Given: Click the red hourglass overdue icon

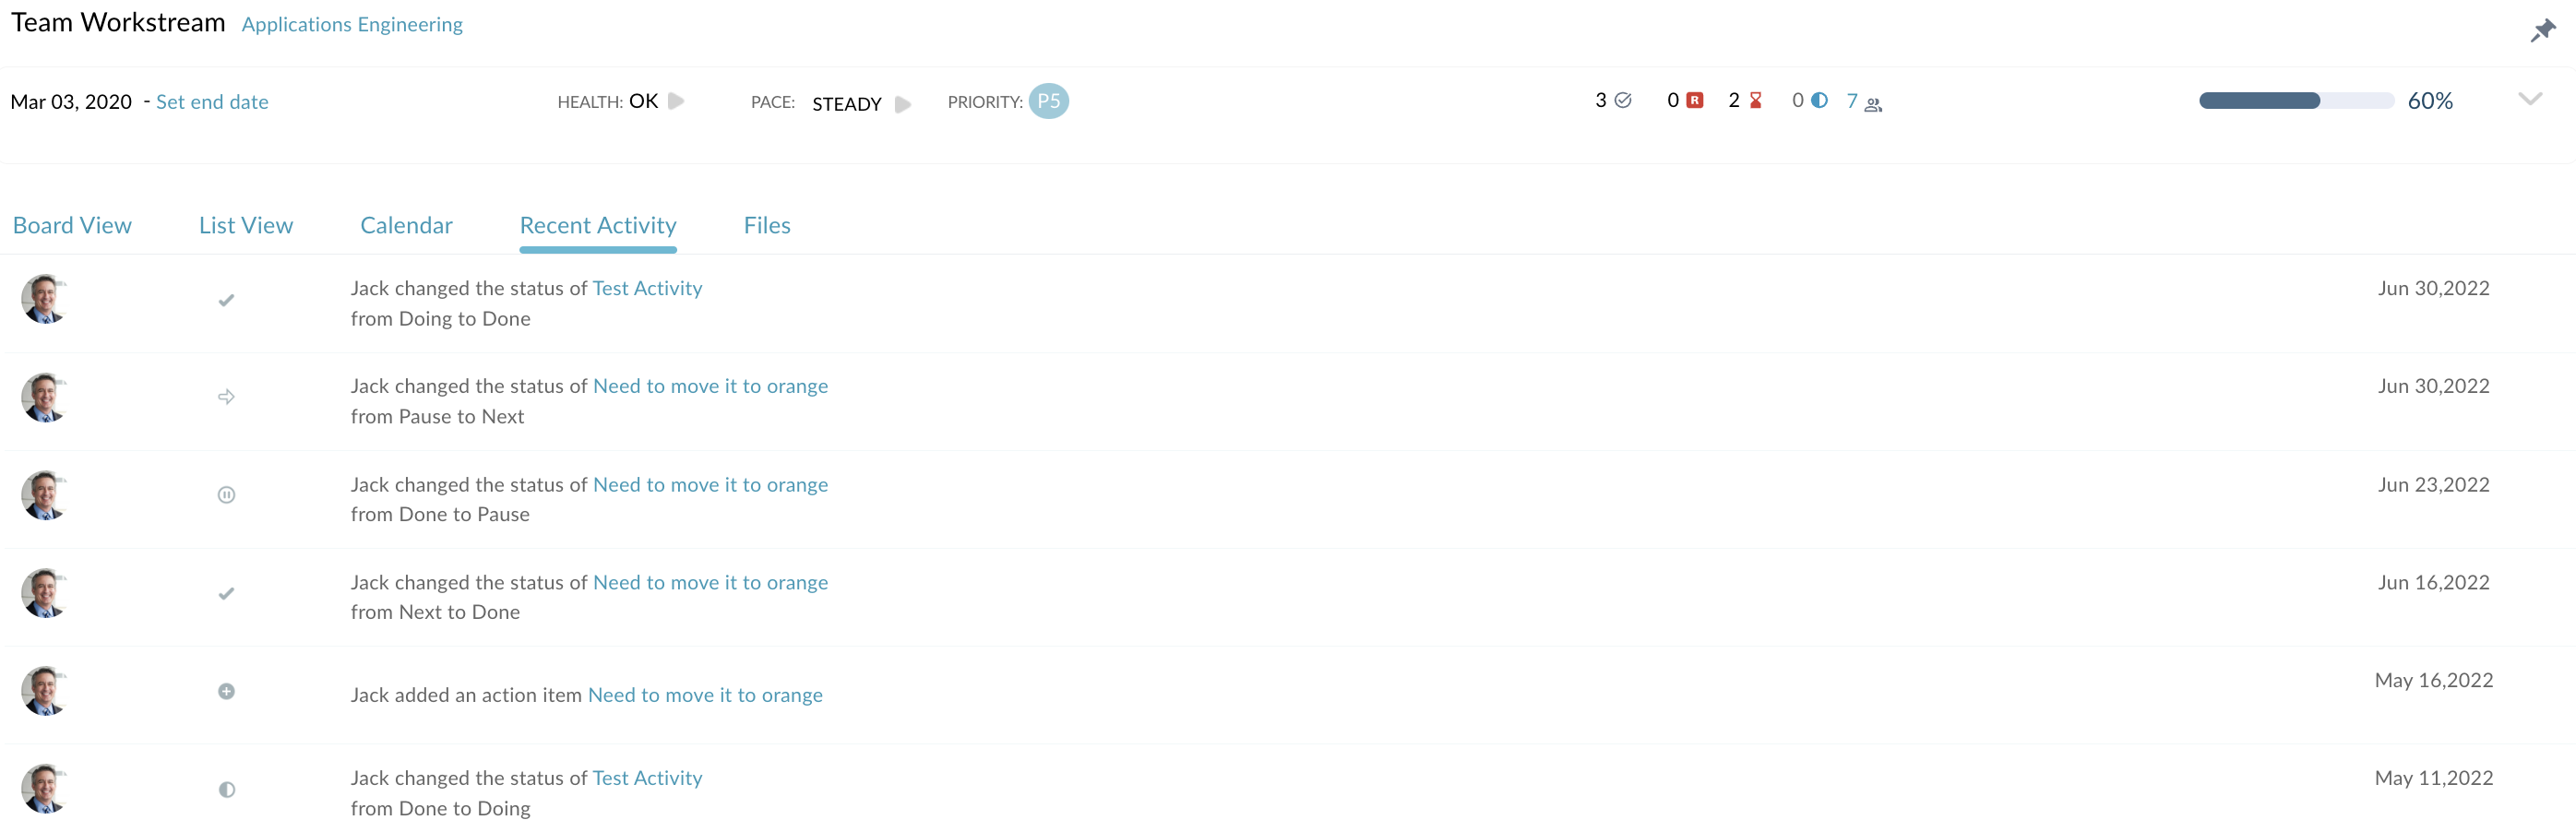Looking at the screenshot, I should [1755, 100].
